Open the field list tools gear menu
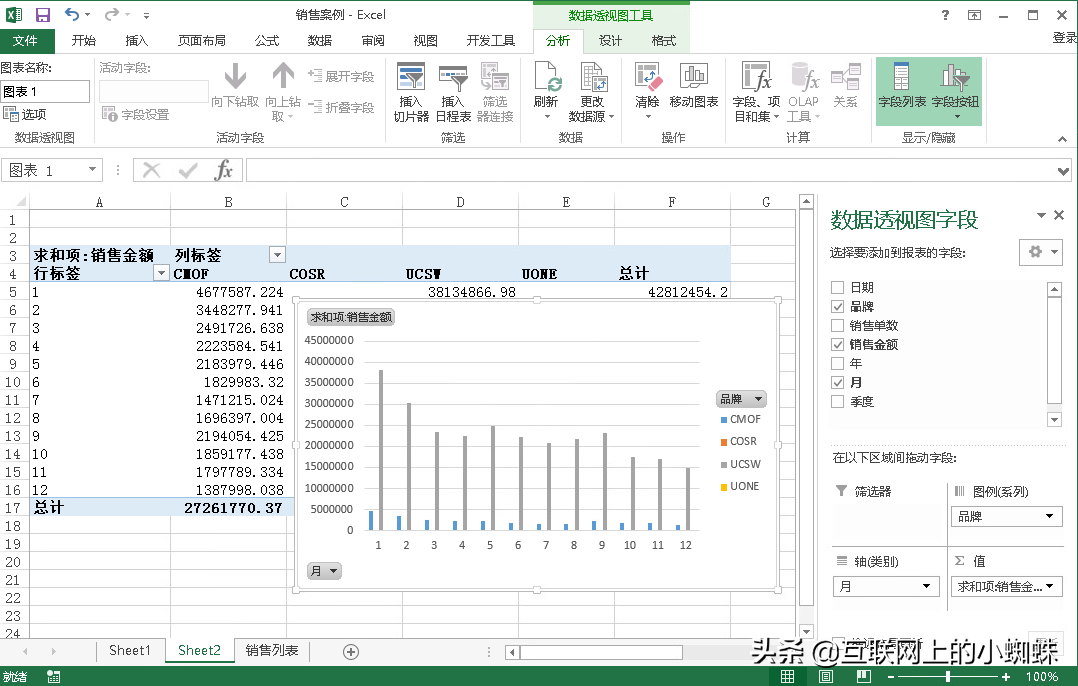The height and width of the screenshot is (686, 1078). 1041,252
